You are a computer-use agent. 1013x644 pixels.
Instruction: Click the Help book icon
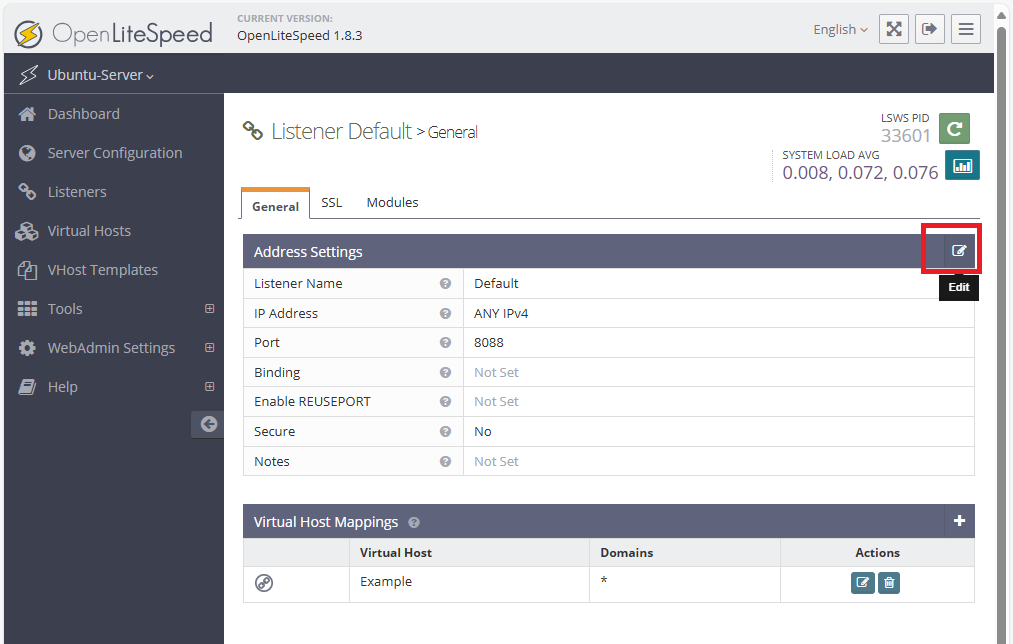27,387
